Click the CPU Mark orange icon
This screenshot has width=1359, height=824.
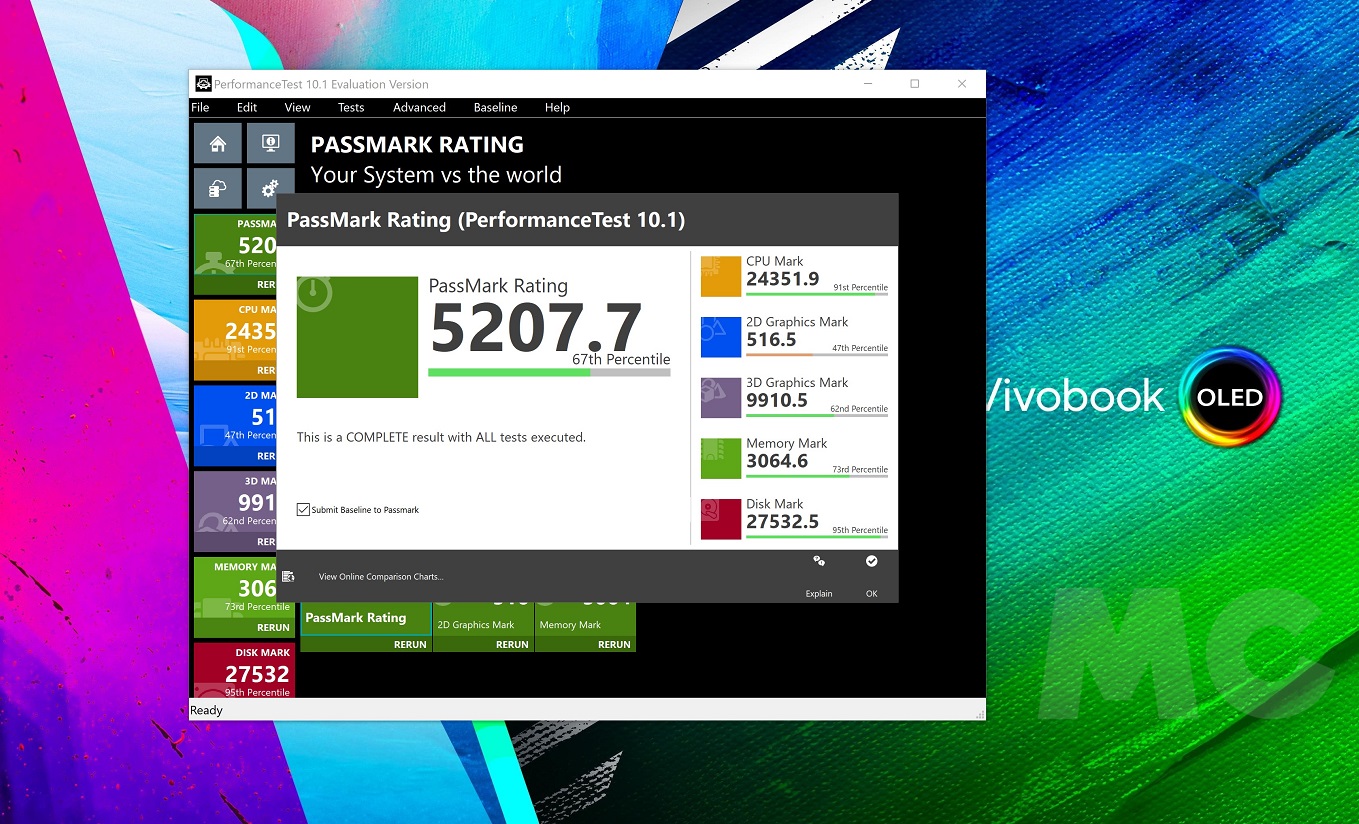(x=720, y=277)
